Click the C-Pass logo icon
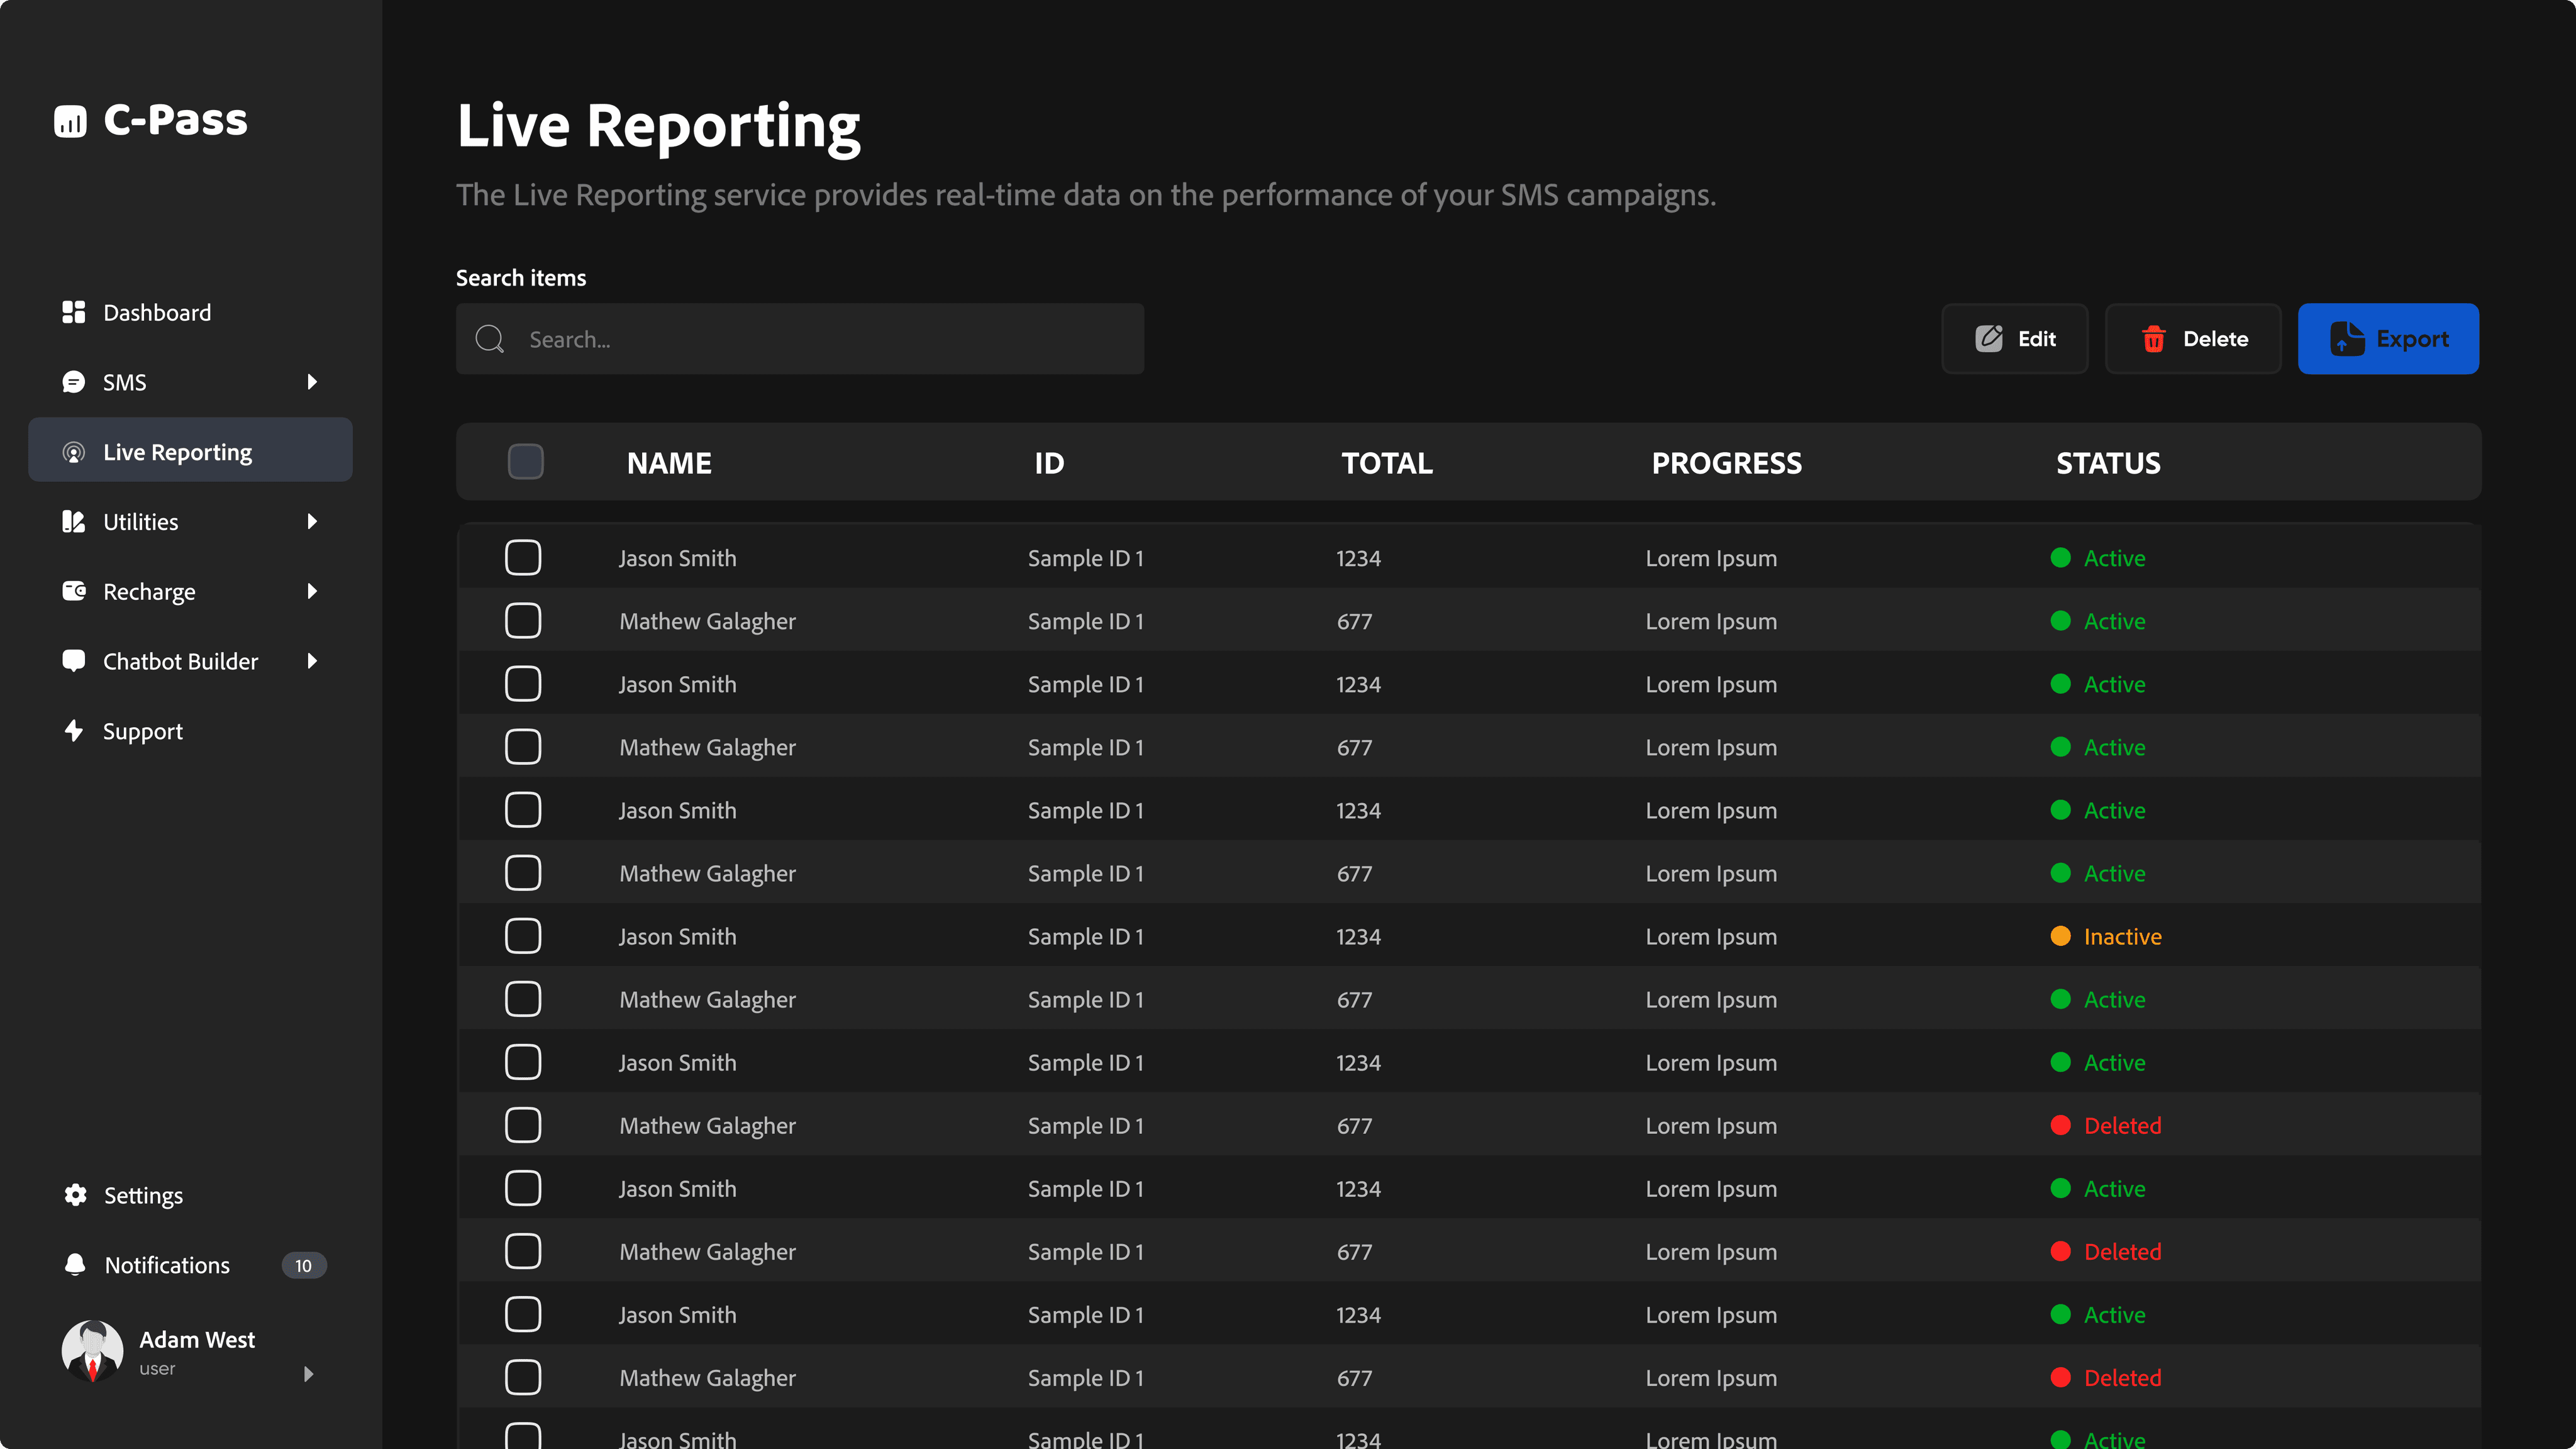Screen dimensions: 2576x1449 click(70, 121)
